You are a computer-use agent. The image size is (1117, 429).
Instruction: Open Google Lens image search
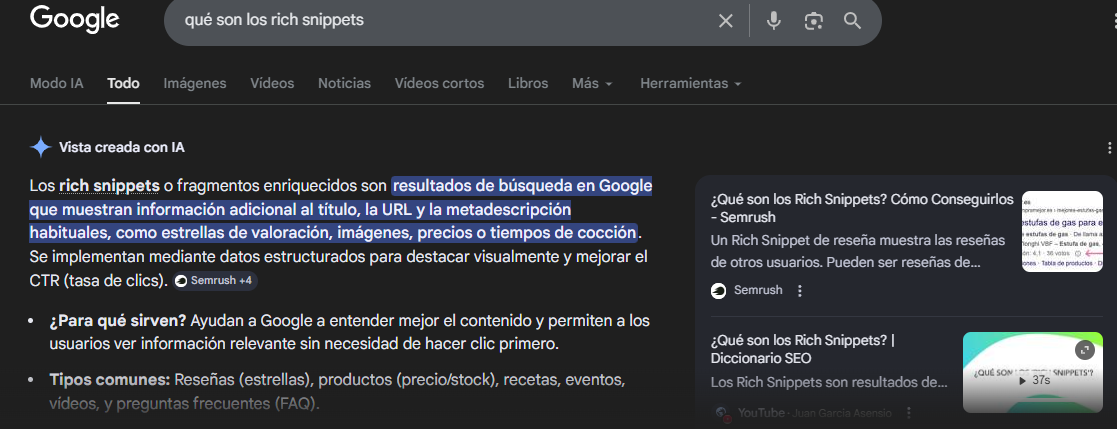pyautogui.click(x=813, y=21)
